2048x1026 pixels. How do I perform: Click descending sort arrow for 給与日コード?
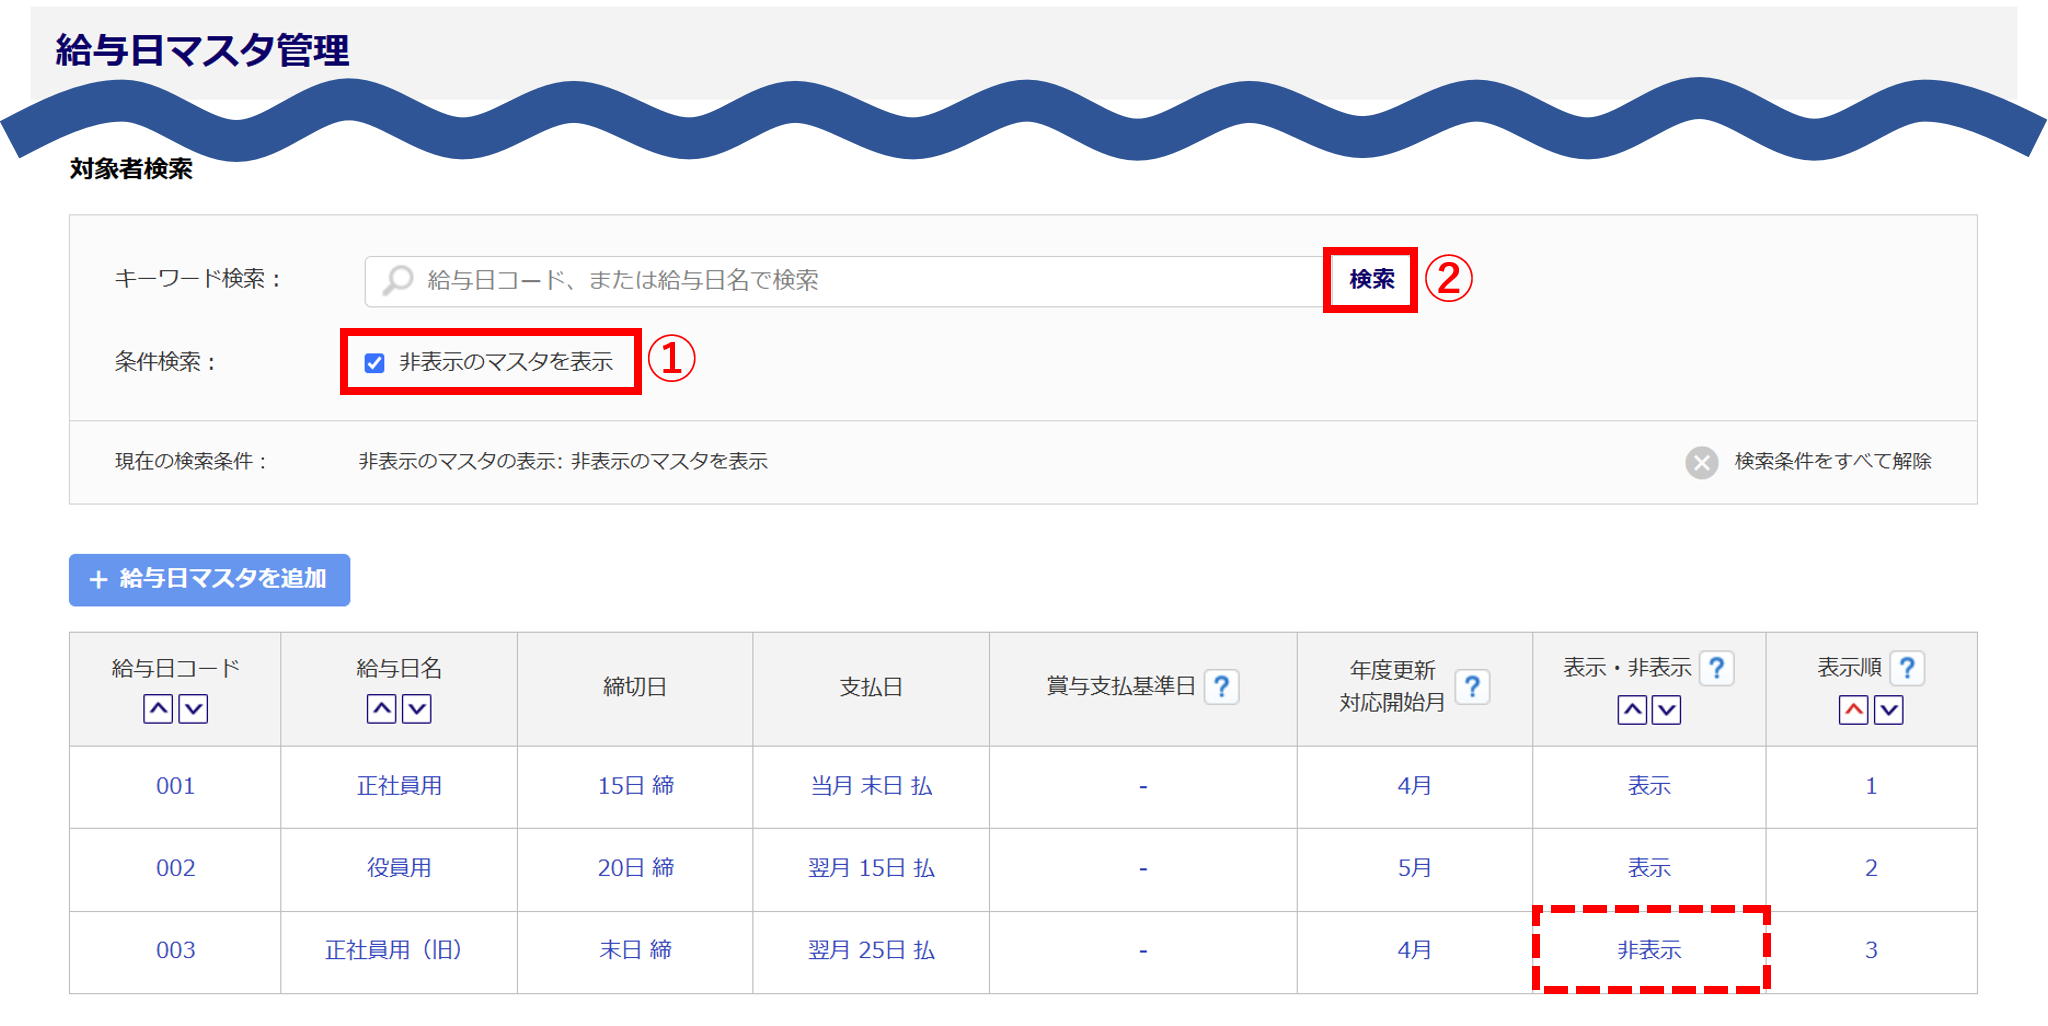click(193, 709)
